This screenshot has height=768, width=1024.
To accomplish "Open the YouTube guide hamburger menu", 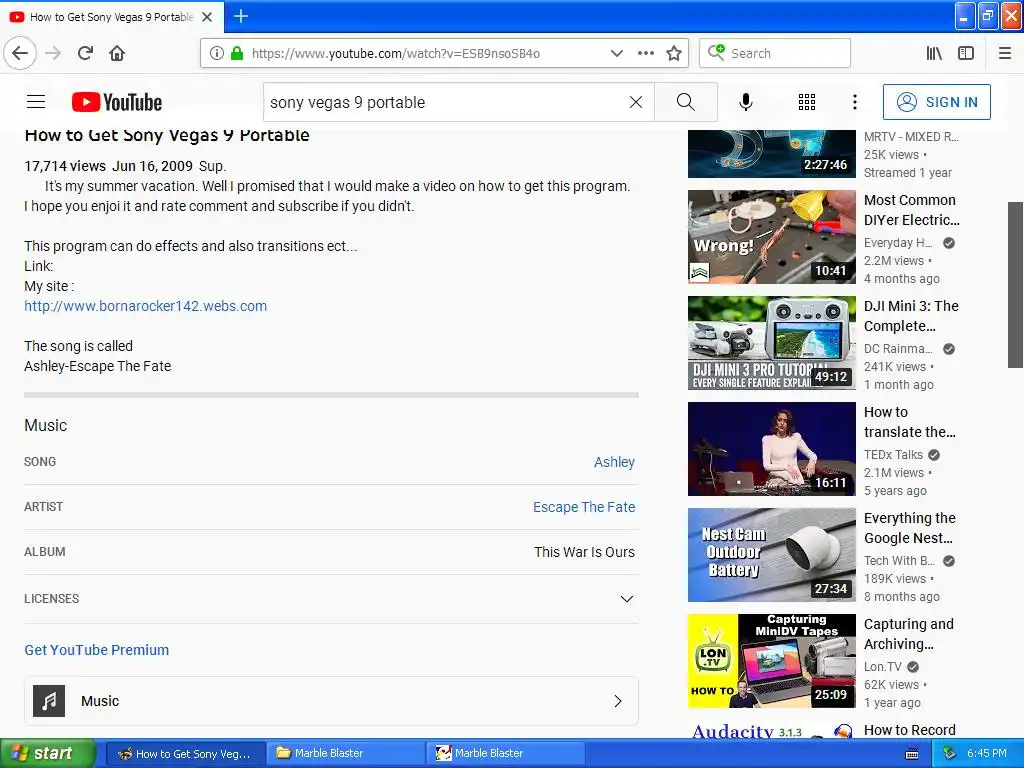I will (36, 102).
